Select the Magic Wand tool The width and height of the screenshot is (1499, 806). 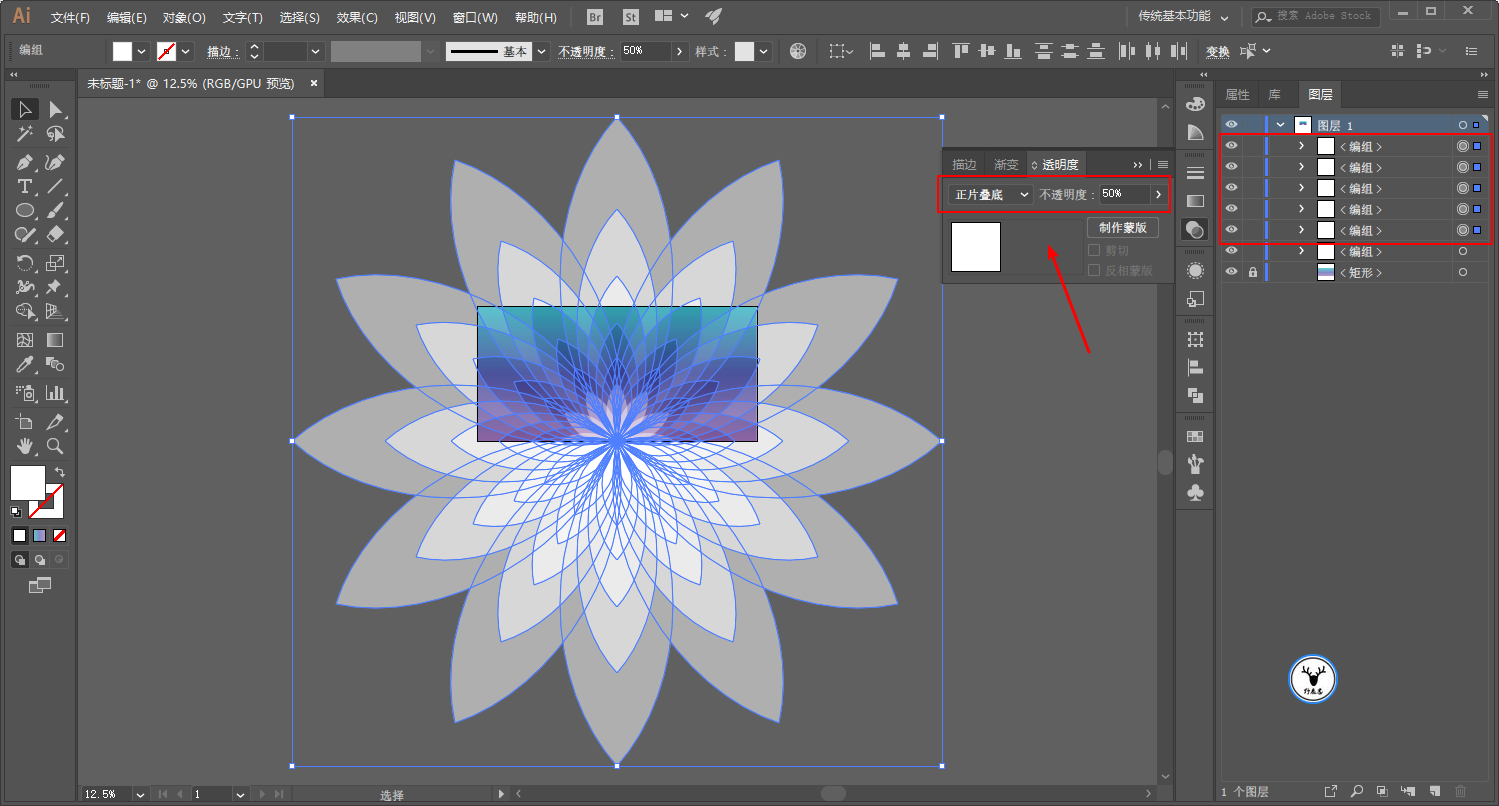25,134
